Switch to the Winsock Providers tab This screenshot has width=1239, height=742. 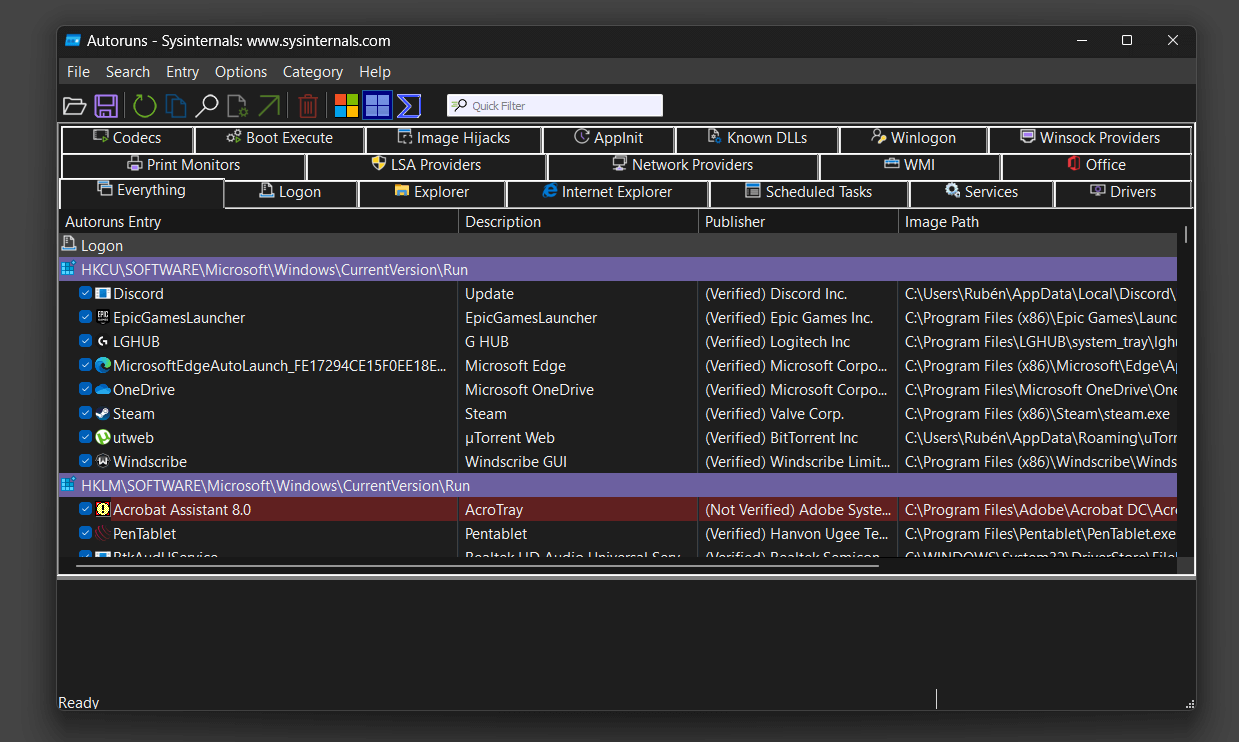1089,138
